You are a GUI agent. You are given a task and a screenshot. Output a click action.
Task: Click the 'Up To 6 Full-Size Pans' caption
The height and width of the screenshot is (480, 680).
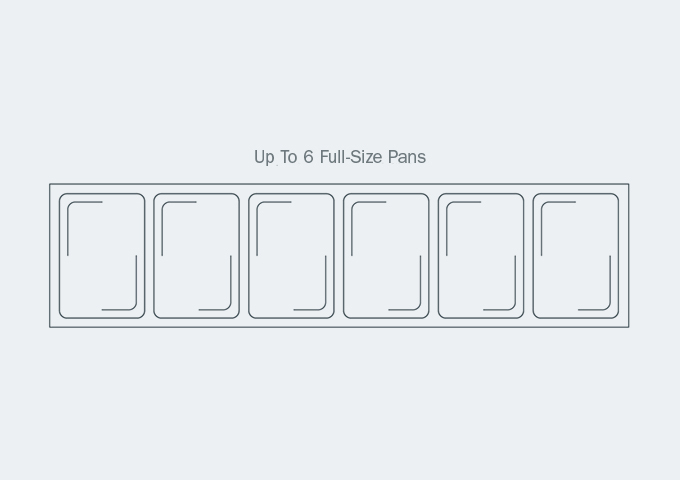click(x=340, y=157)
